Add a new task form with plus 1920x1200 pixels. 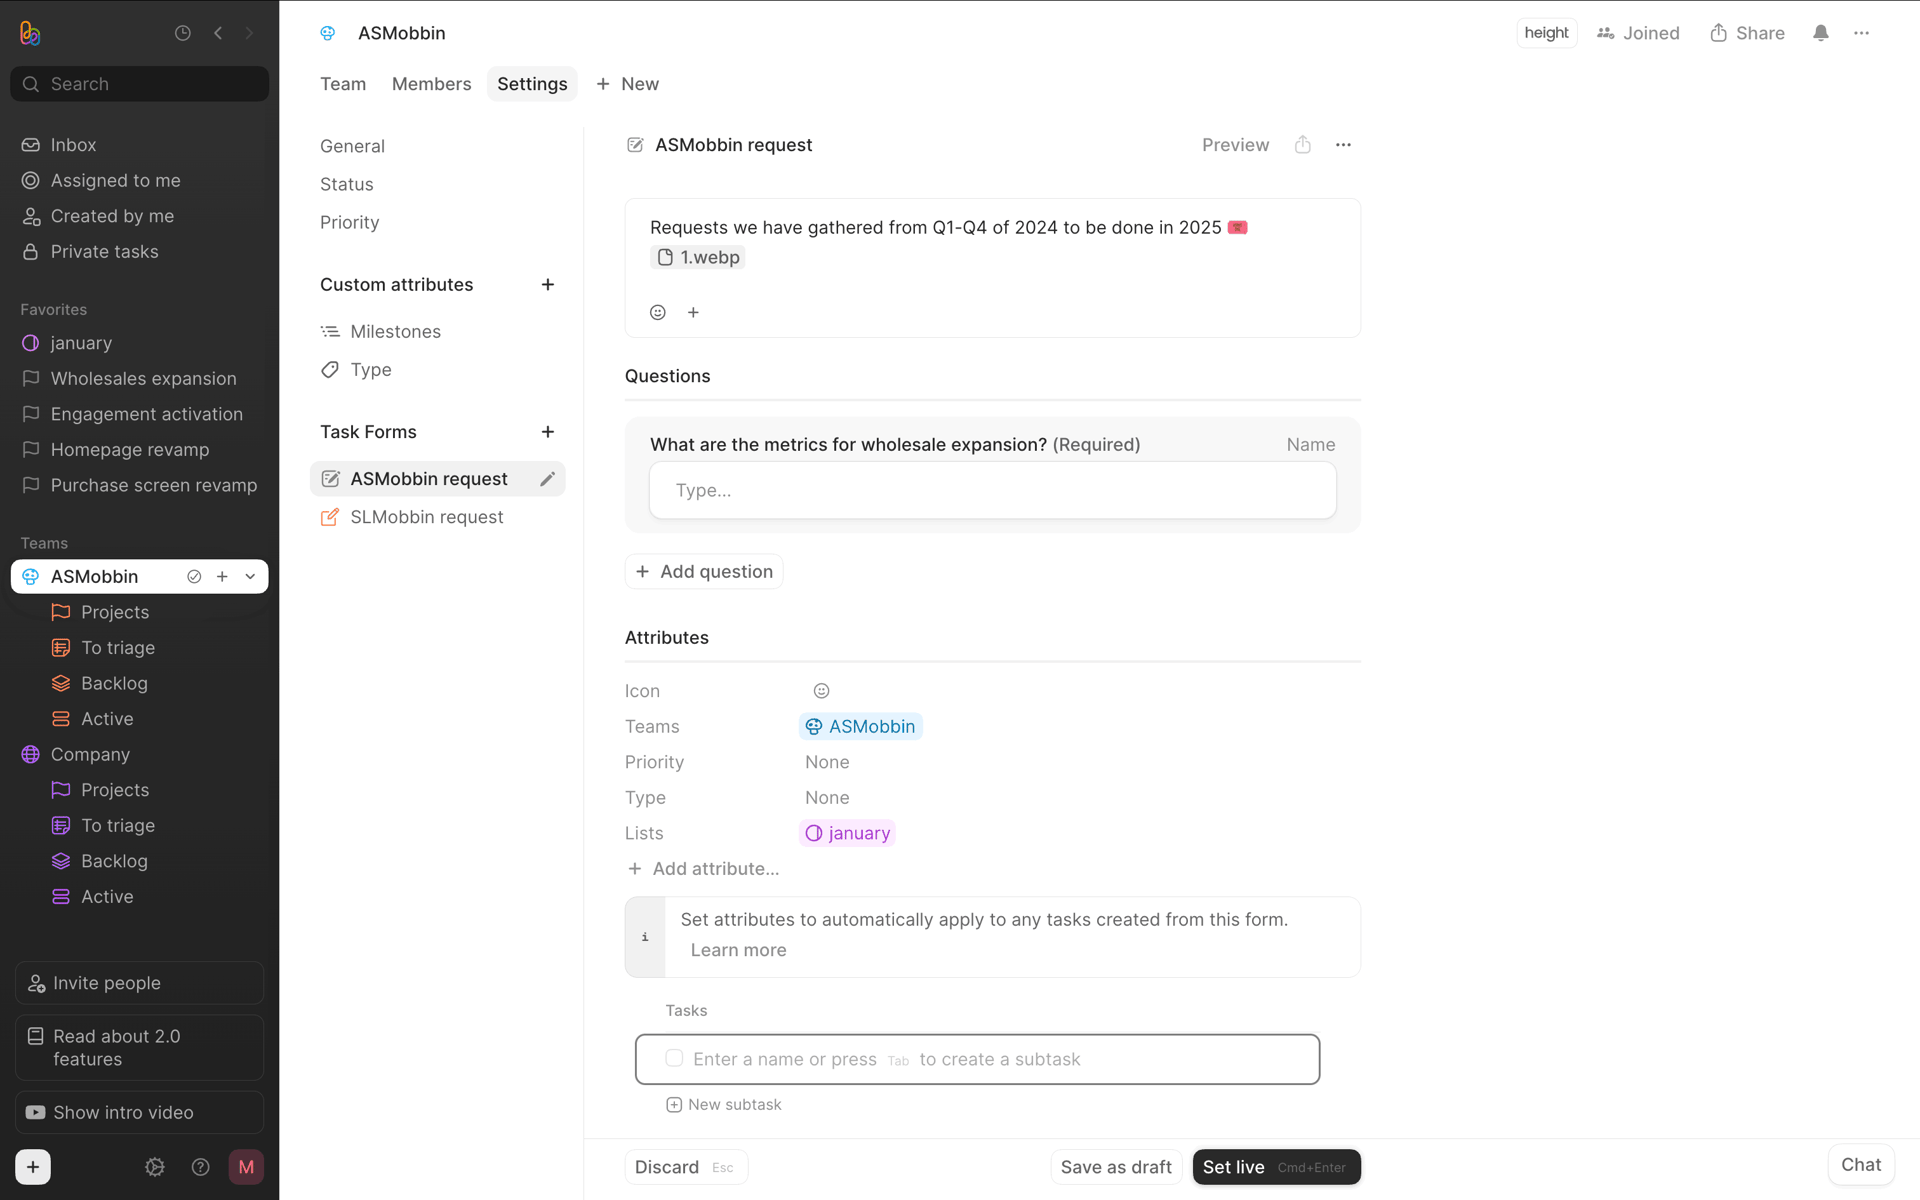point(548,432)
